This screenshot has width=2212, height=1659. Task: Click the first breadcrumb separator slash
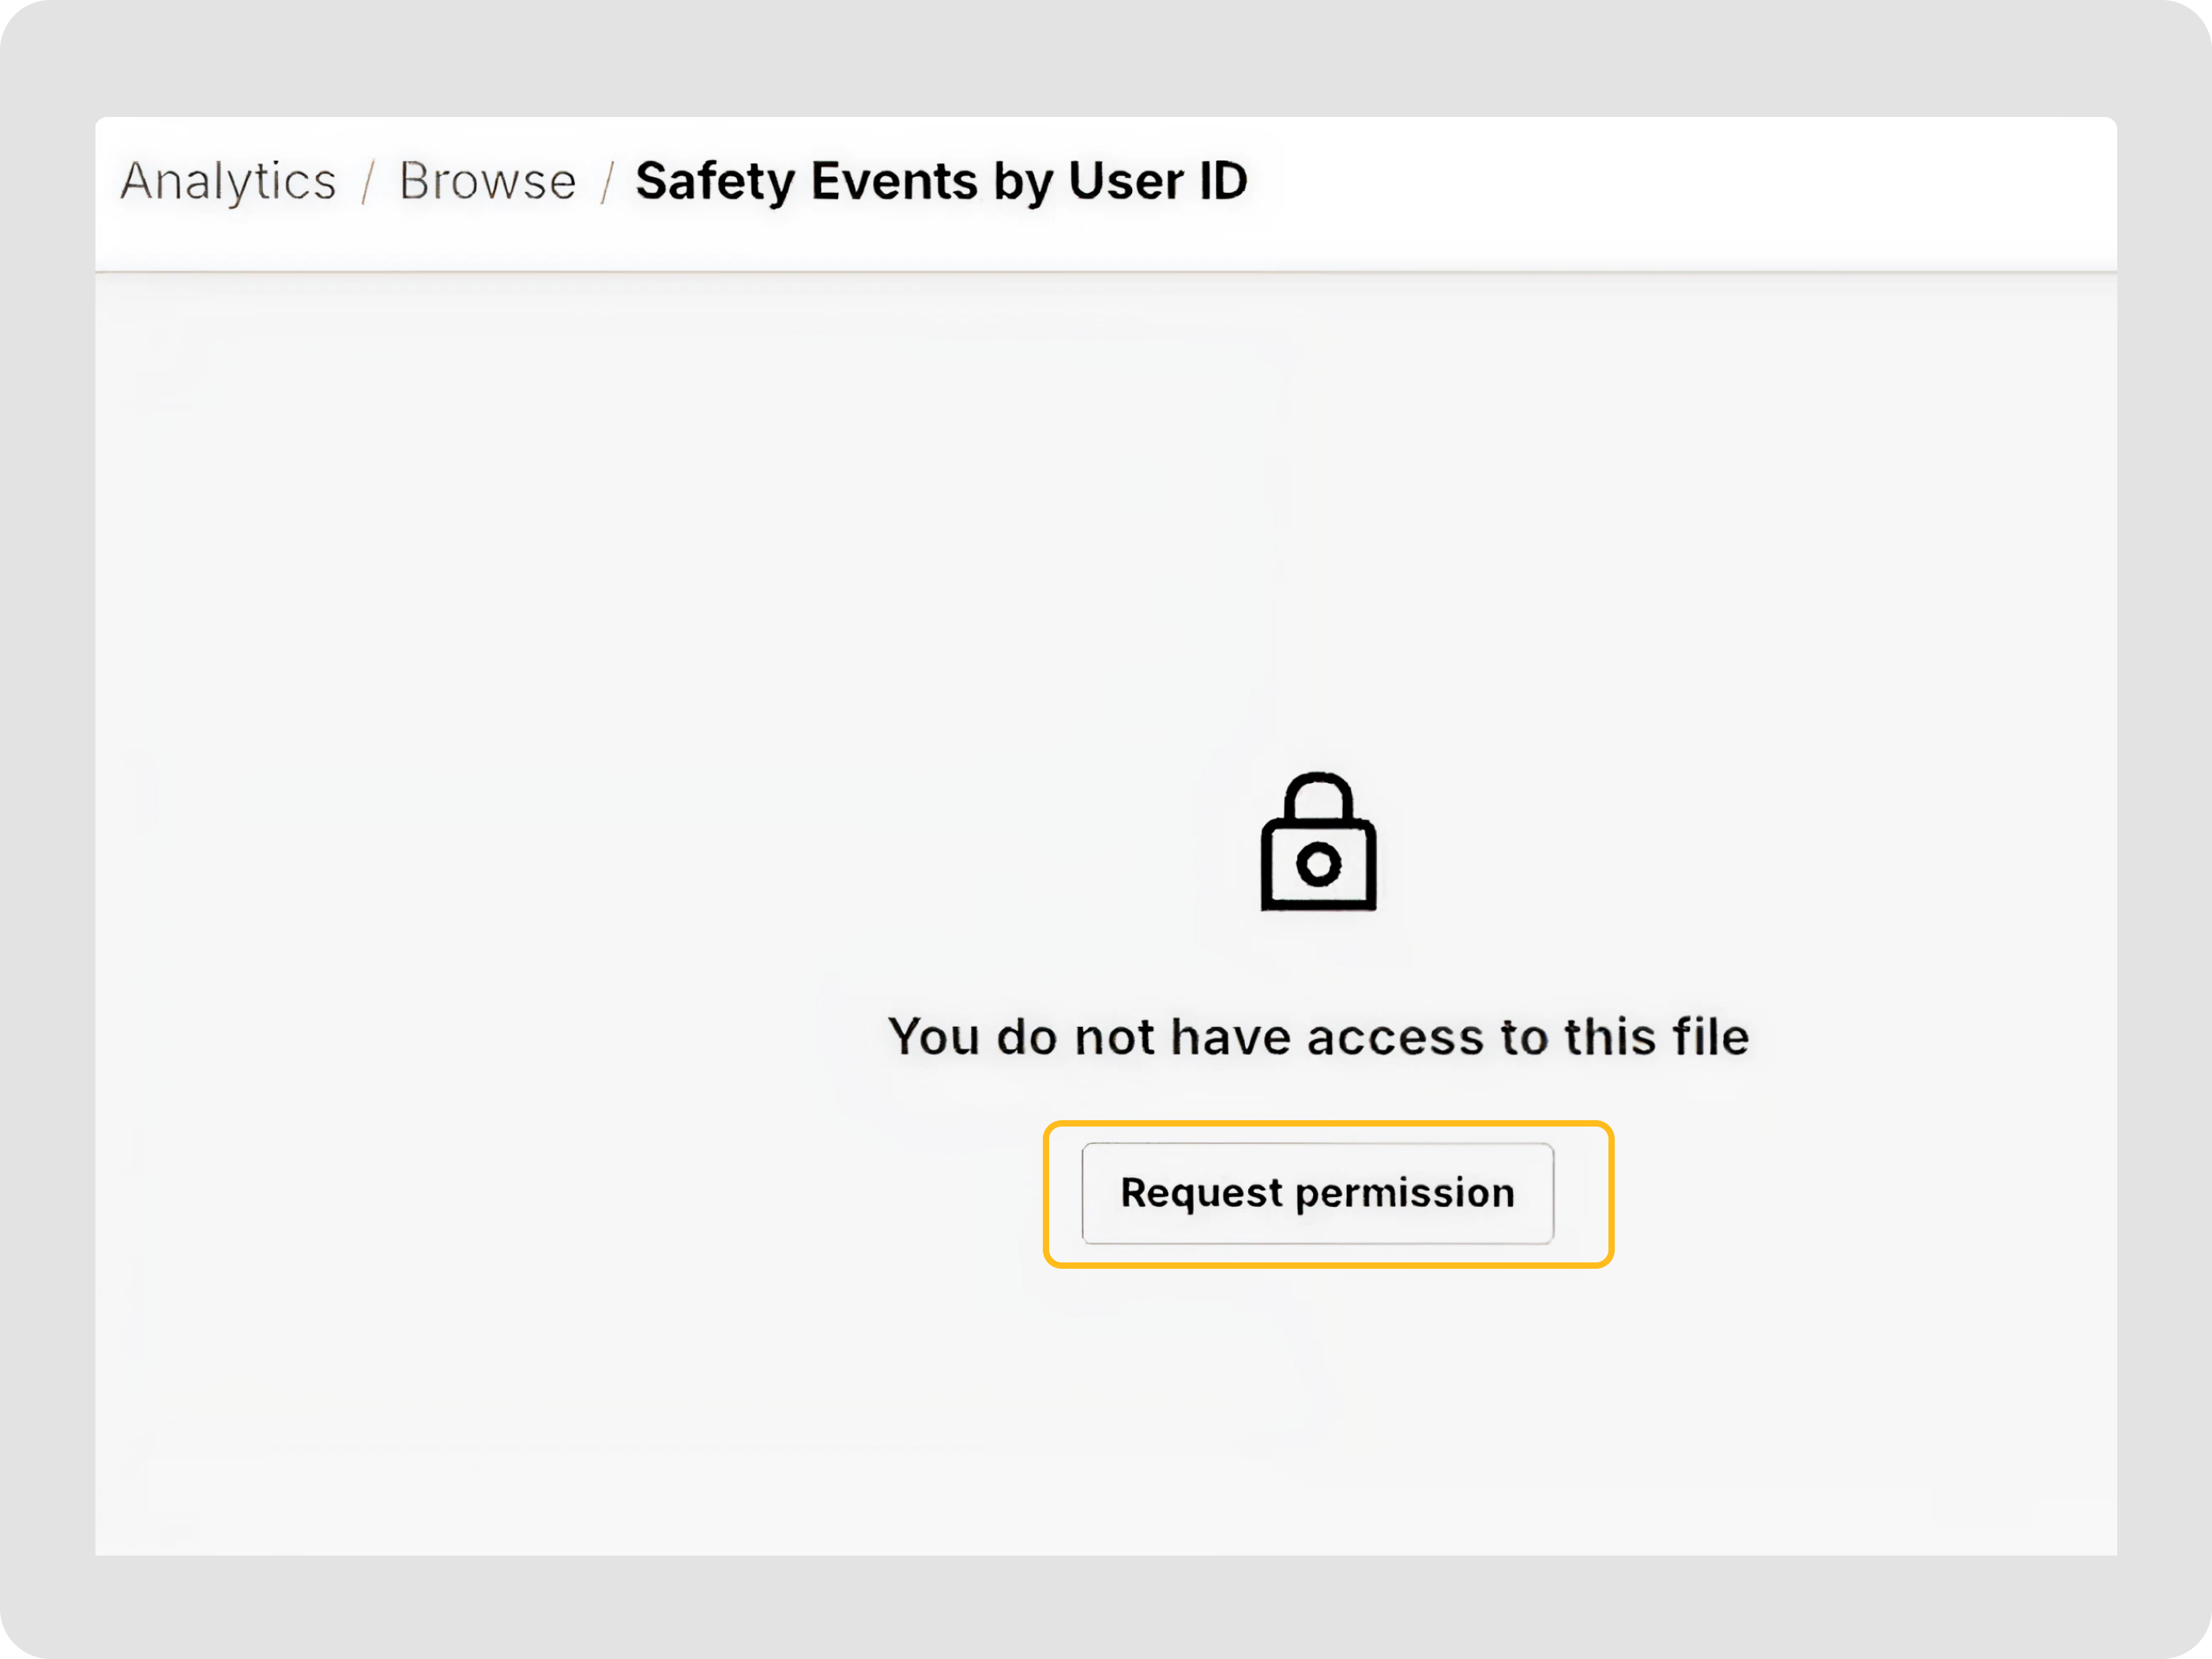[369, 182]
